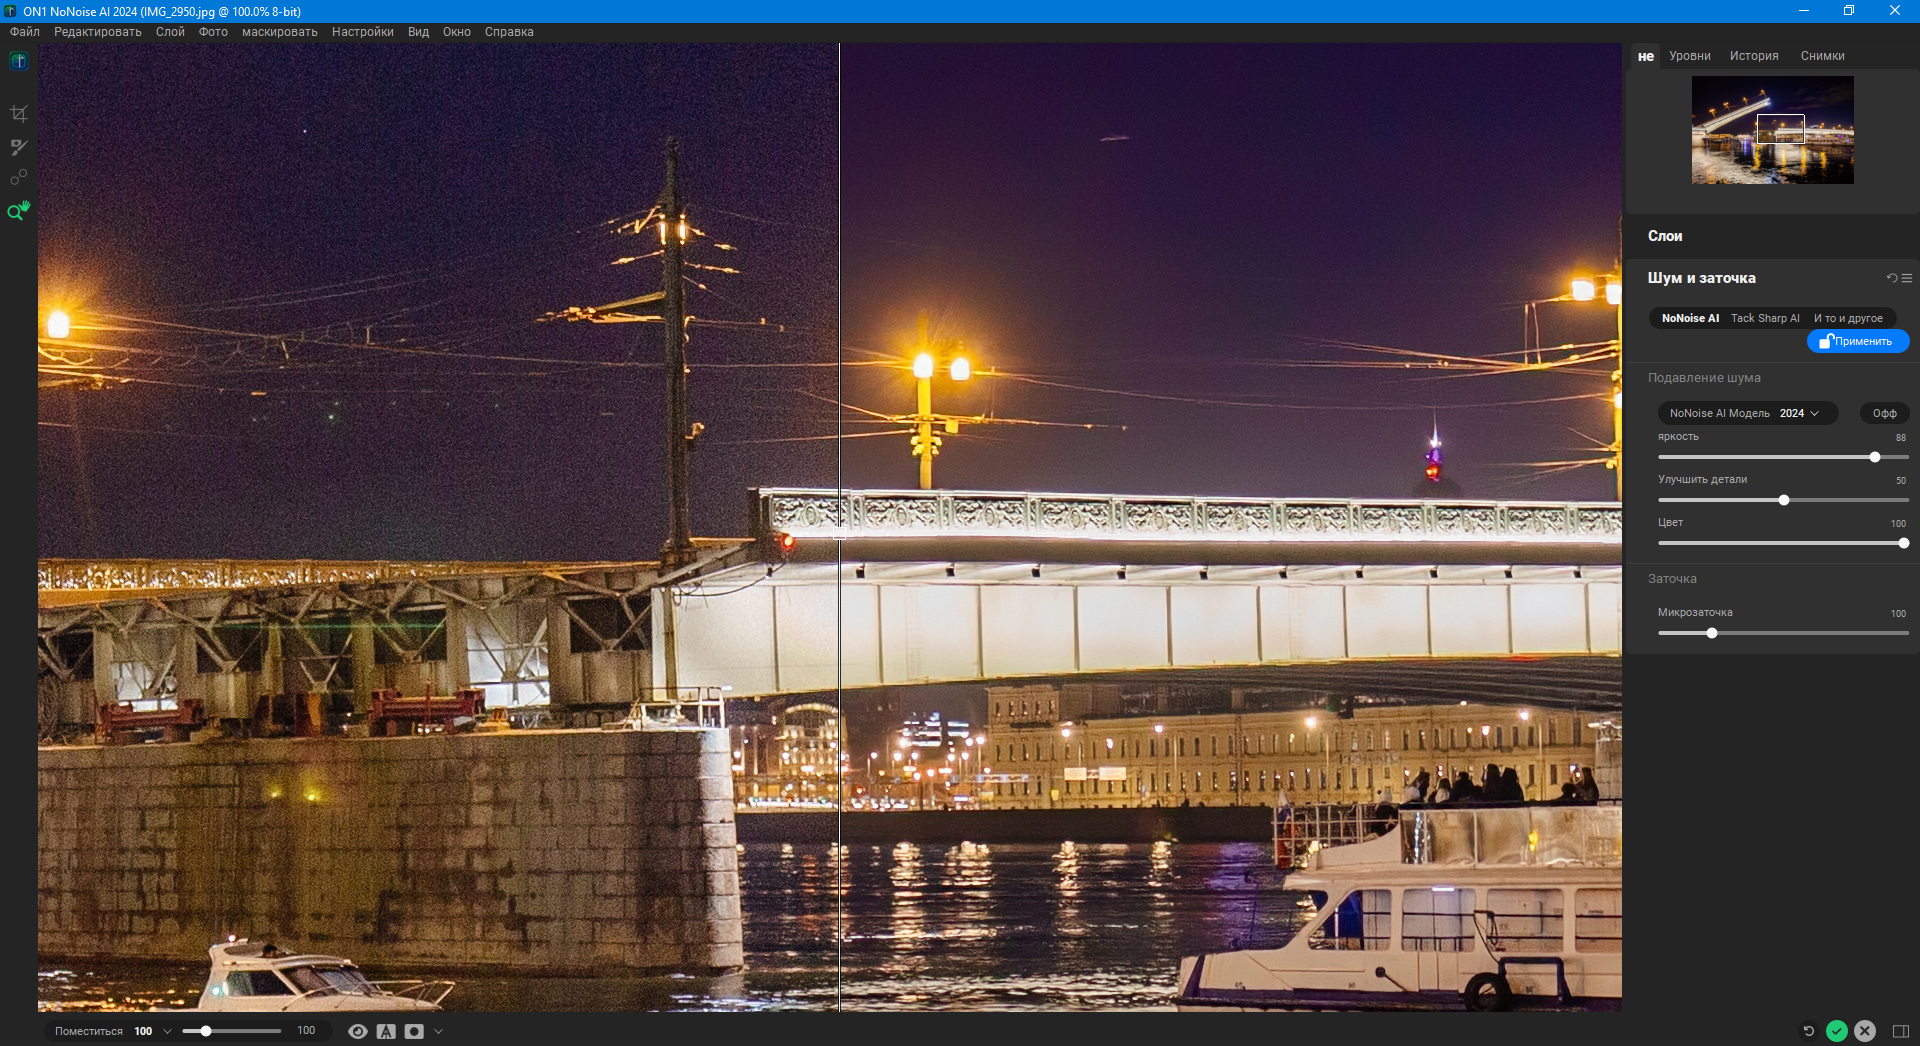Choose the Tack Sharp AI mode
The image size is (1920, 1046).
point(1764,318)
